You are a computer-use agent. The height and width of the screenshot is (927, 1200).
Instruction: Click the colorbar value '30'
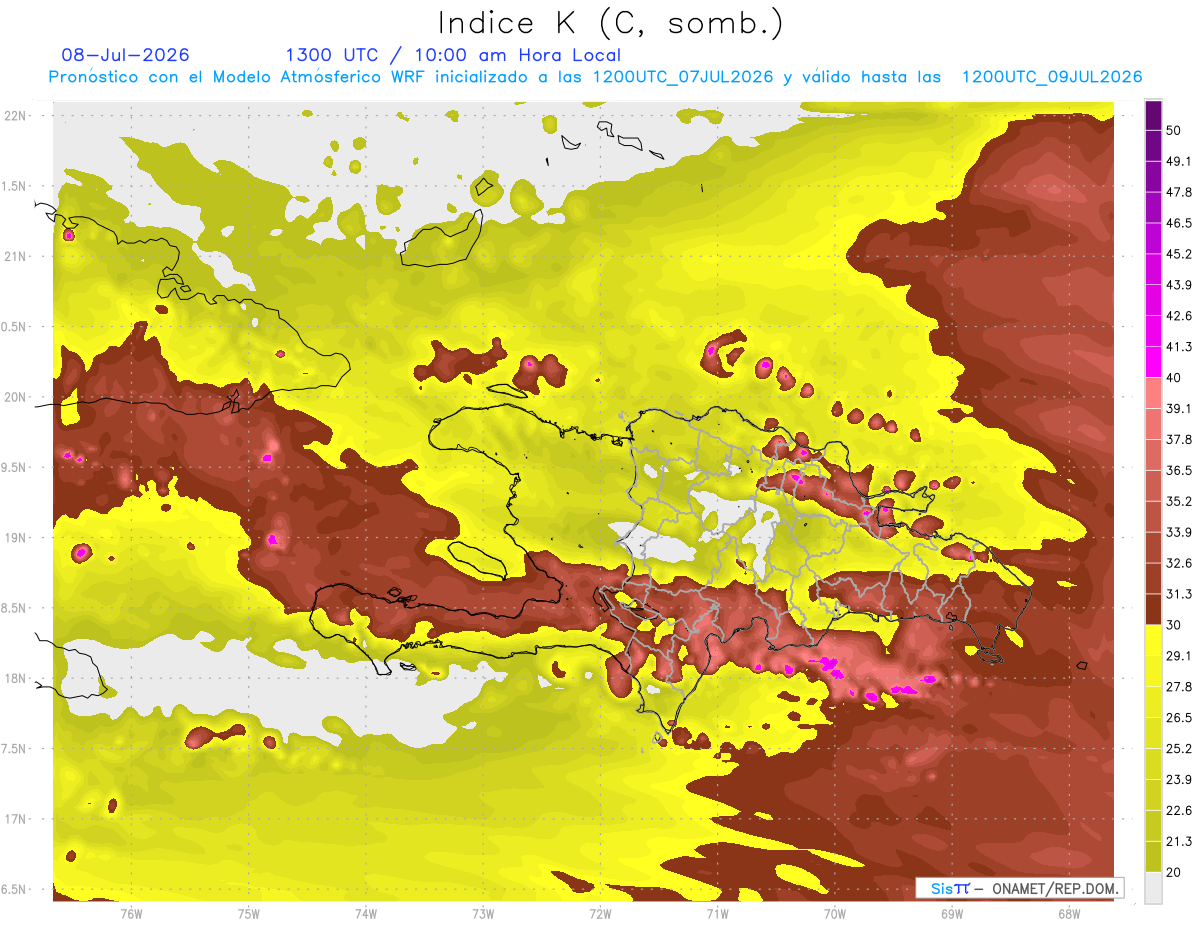pos(1174,625)
